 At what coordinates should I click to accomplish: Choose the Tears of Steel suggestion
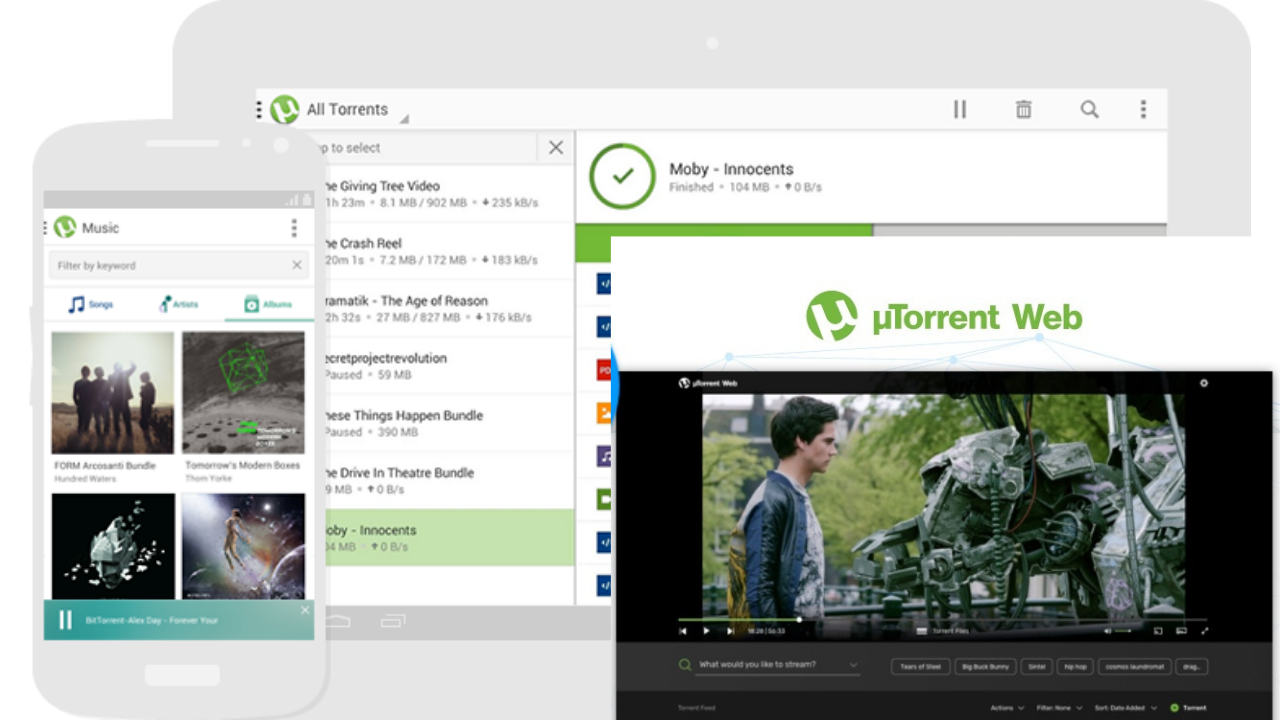(920, 666)
